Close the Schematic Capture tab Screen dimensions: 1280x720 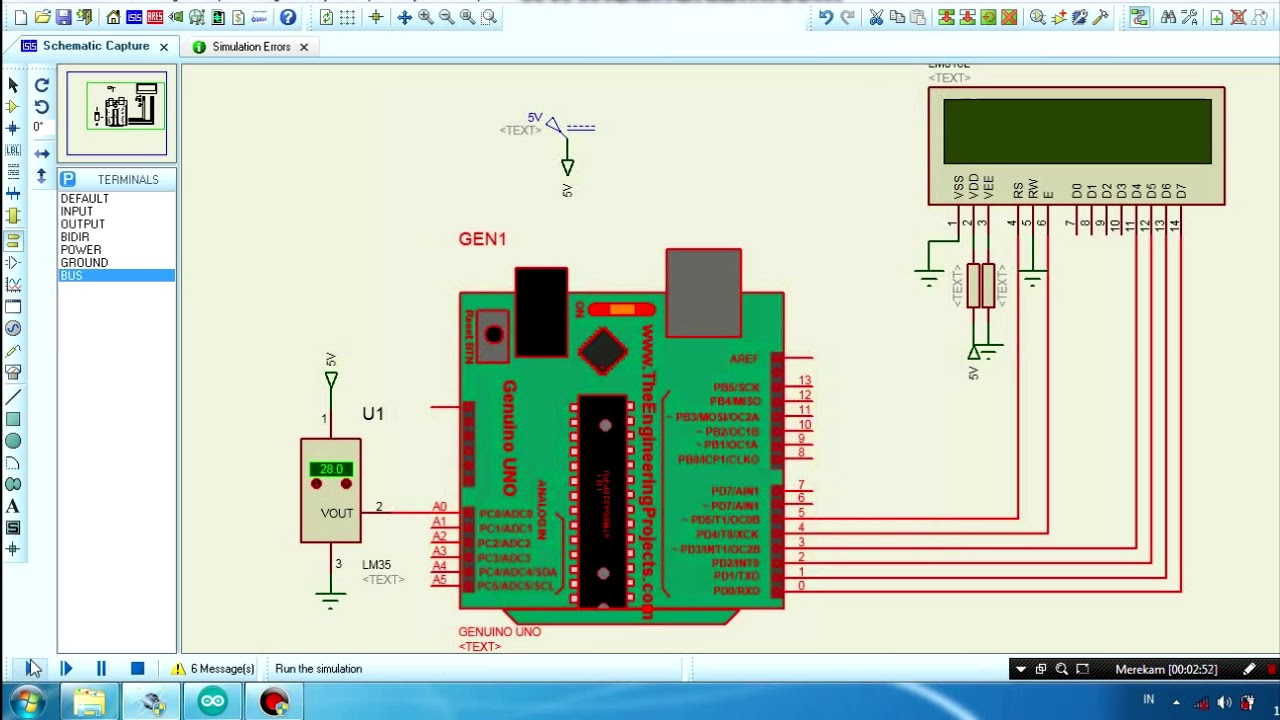164,47
